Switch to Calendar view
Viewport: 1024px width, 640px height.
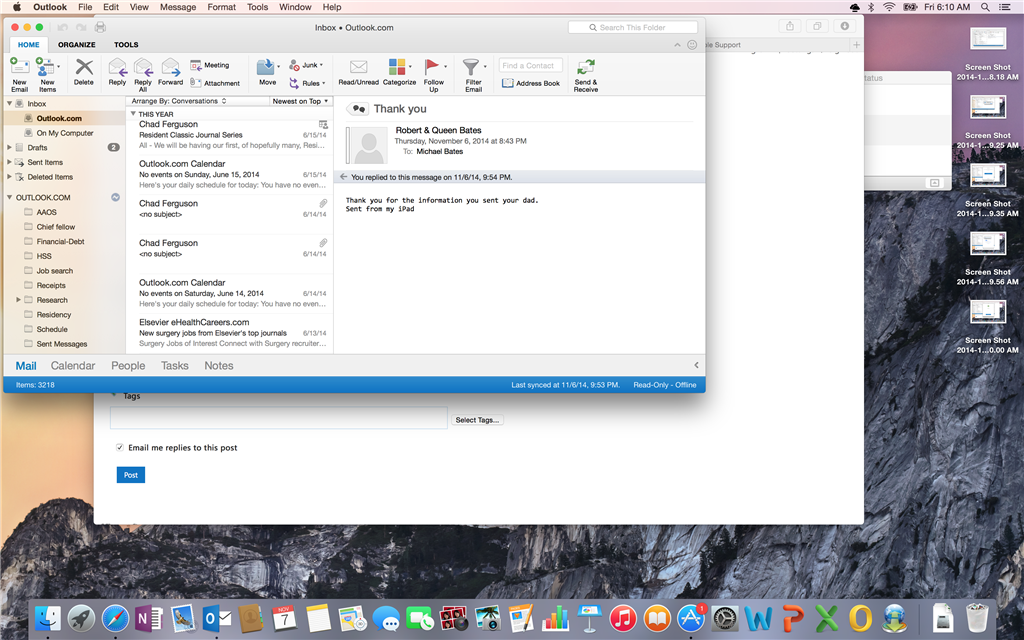point(73,366)
